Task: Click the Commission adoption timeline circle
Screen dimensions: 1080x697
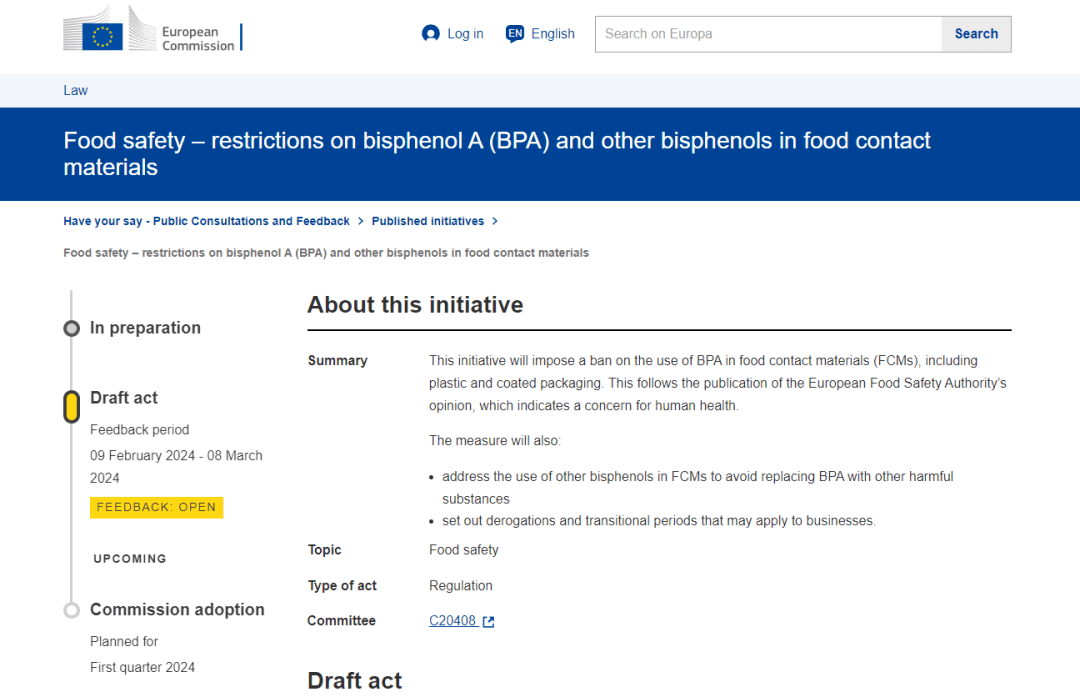Action: point(71,610)
